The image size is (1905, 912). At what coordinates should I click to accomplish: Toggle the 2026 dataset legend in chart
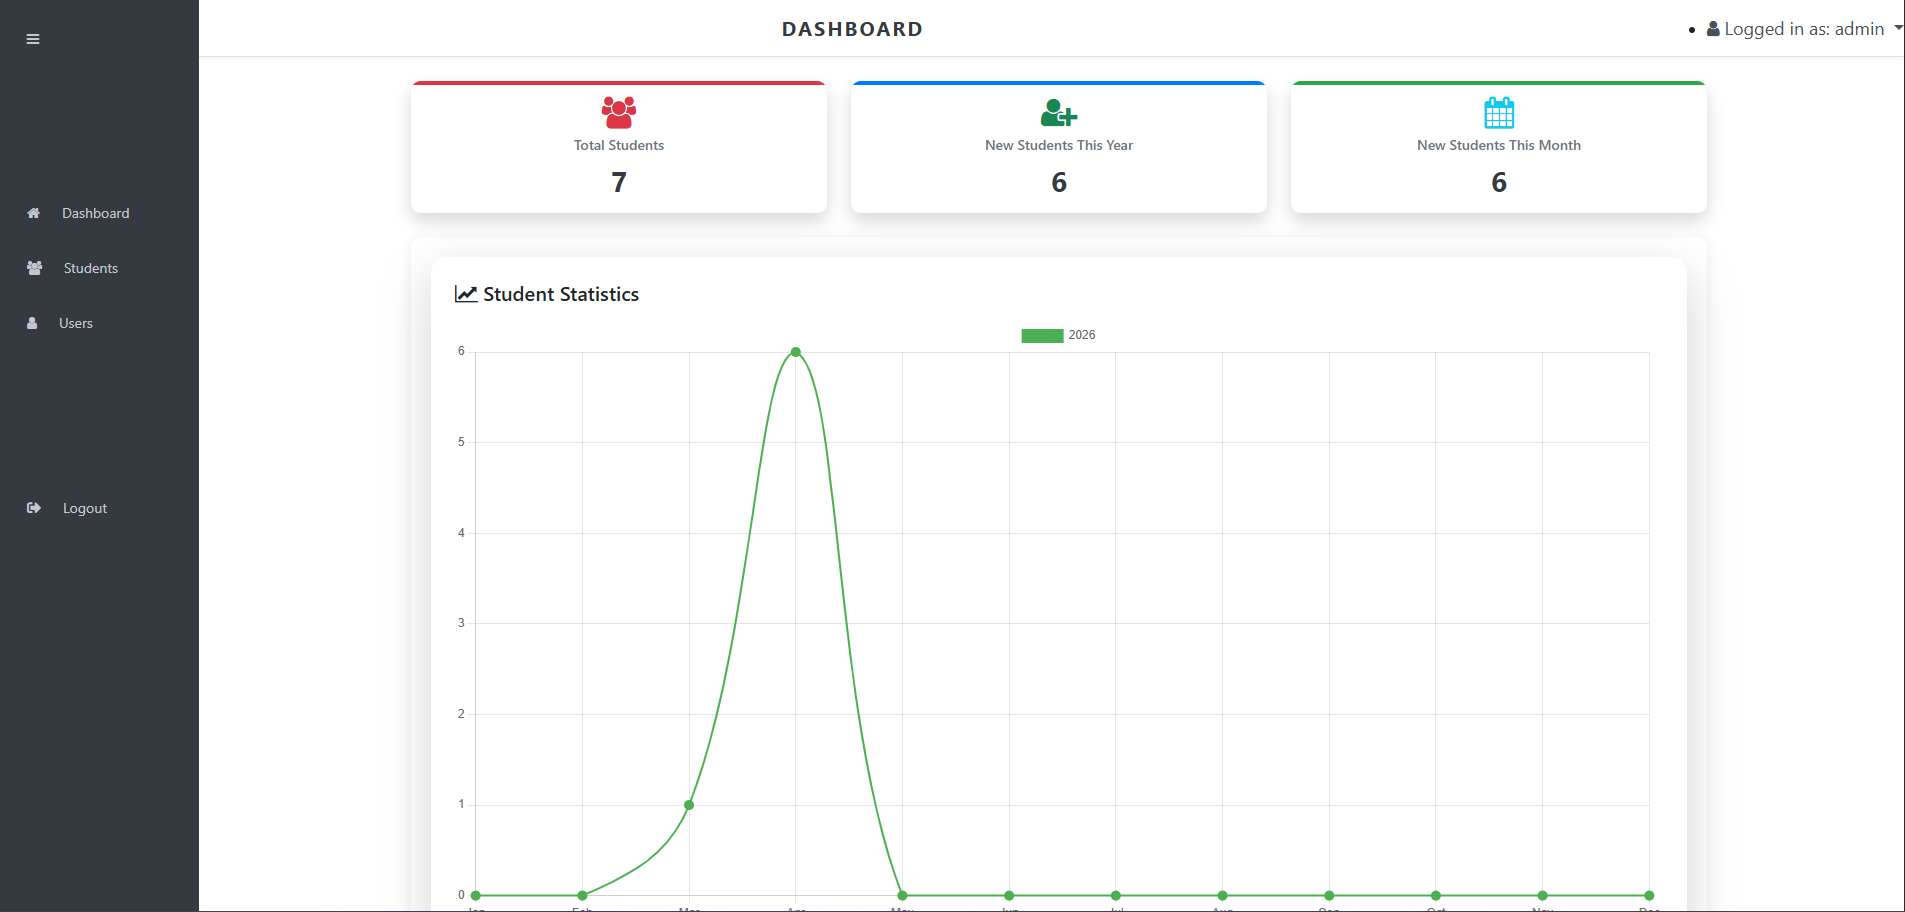click(1057, 335)
